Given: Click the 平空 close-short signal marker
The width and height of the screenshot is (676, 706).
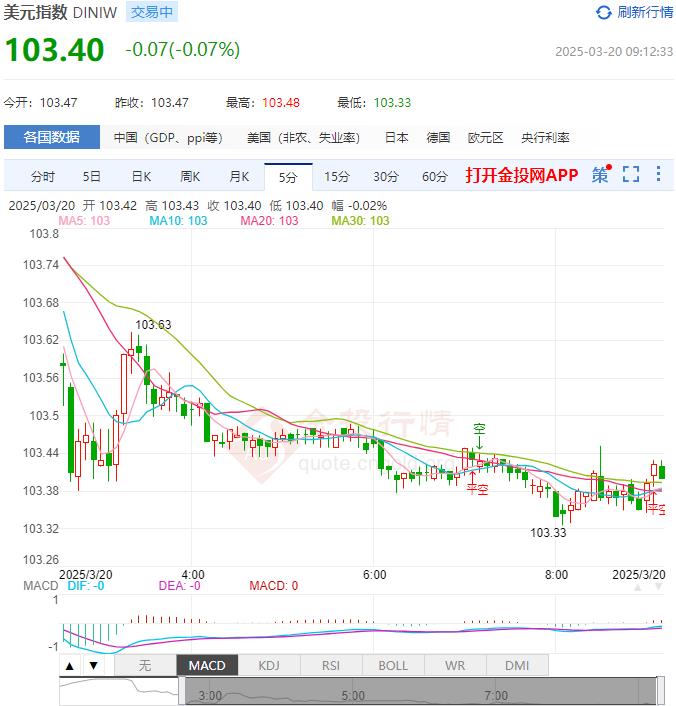Looking at the screenshot, I should click(477, 490).
